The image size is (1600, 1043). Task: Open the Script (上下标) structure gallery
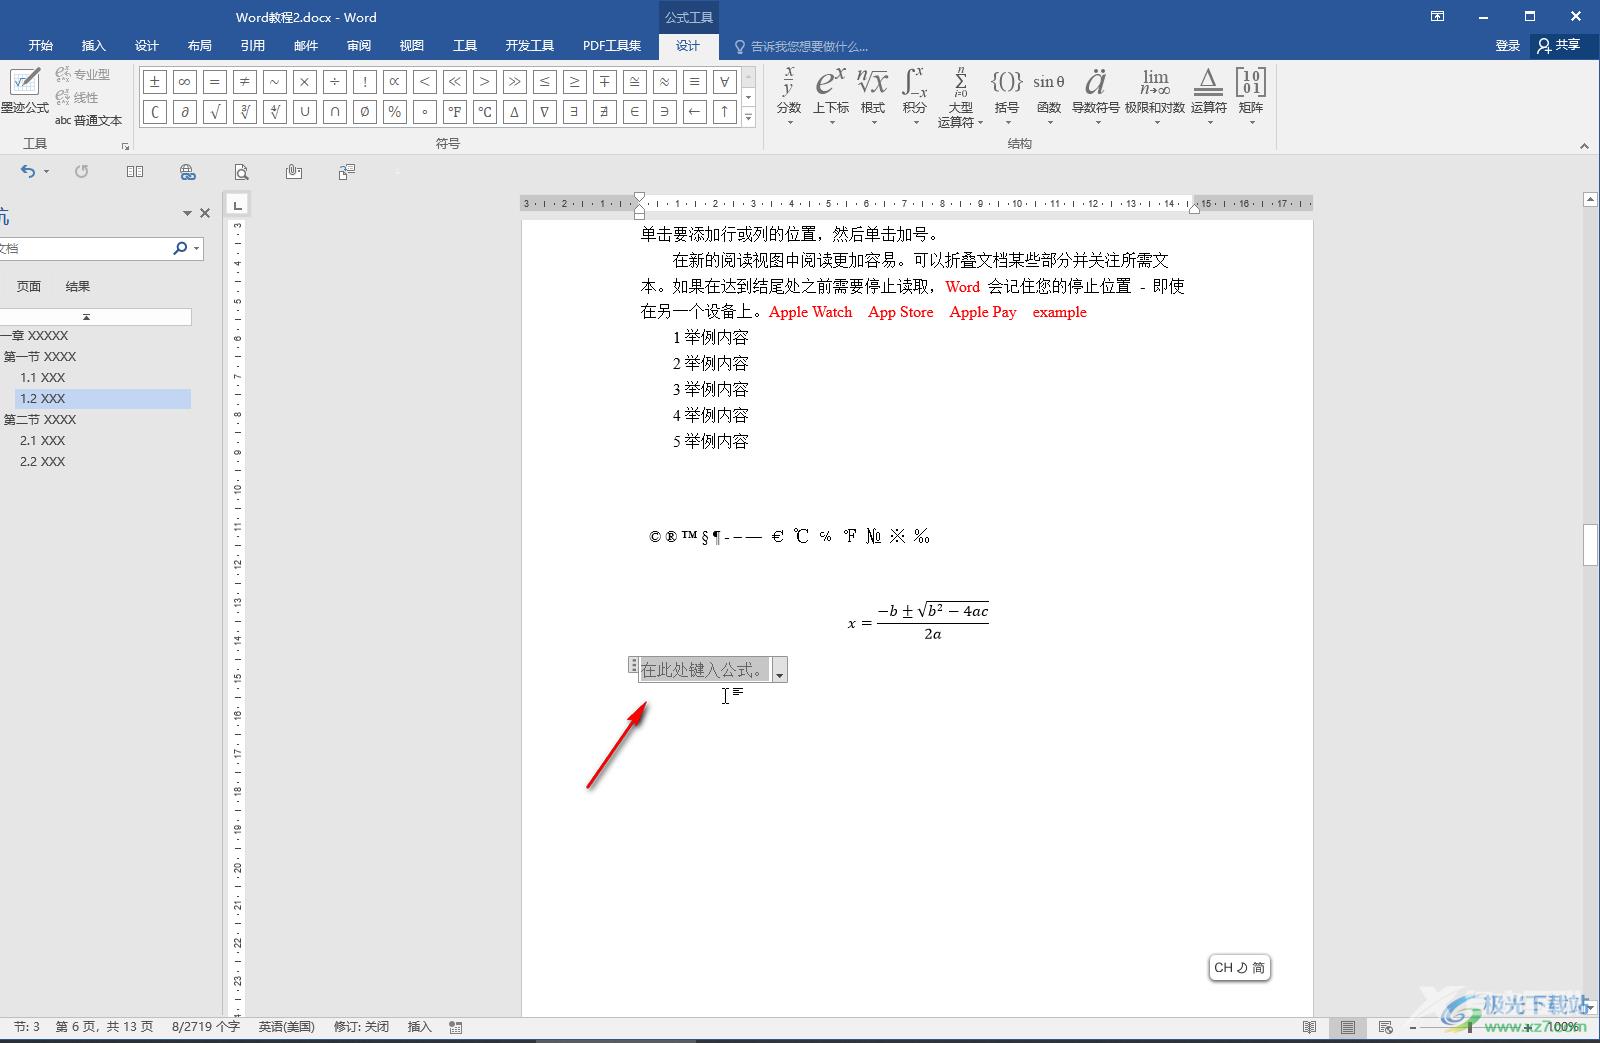tap(831, 96)
